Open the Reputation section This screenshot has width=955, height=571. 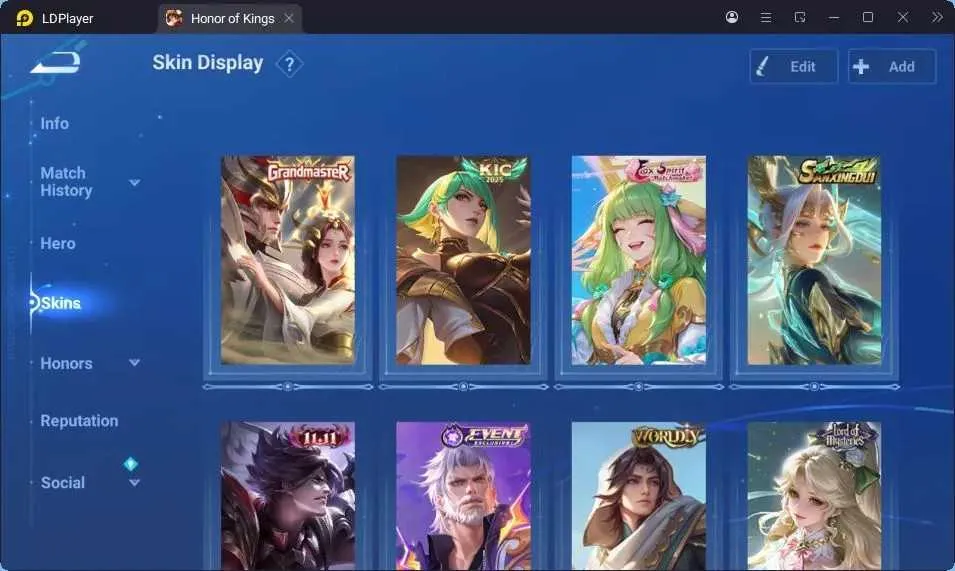[79, 421]
